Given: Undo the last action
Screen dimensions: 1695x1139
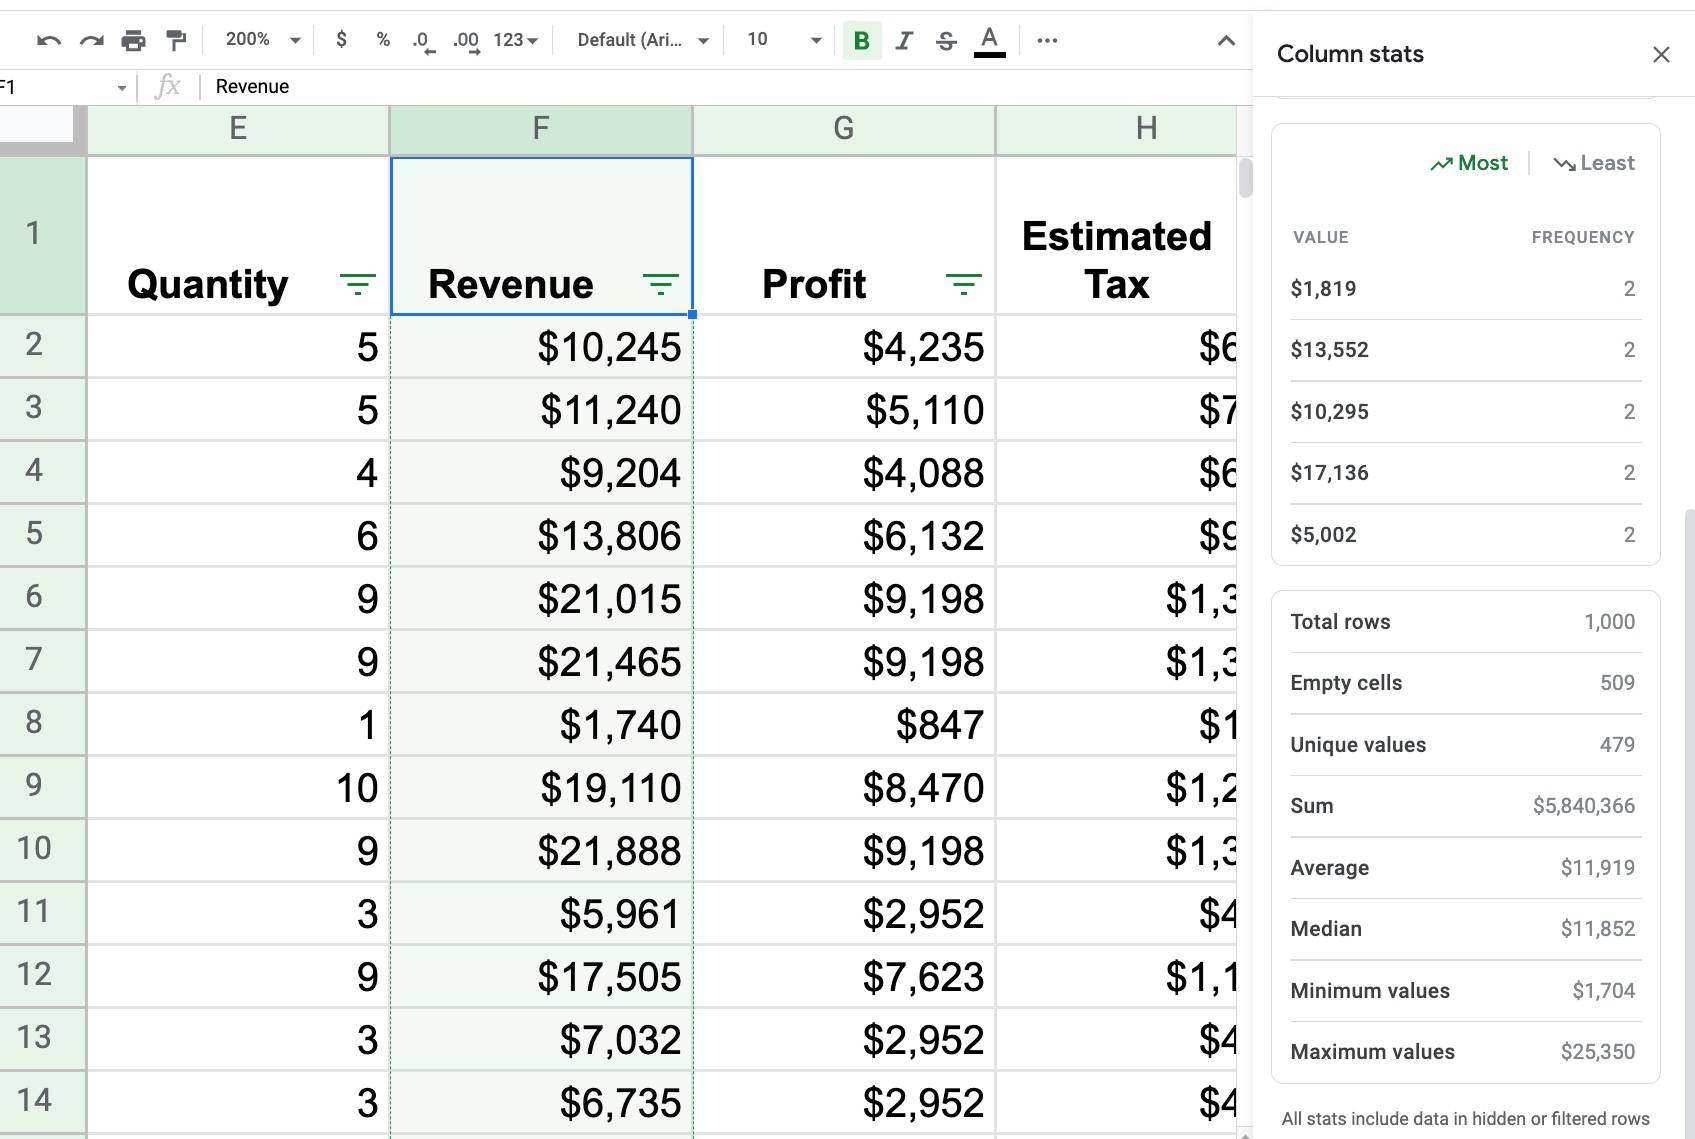Looking at the screenshot, I should click(47, 40).
